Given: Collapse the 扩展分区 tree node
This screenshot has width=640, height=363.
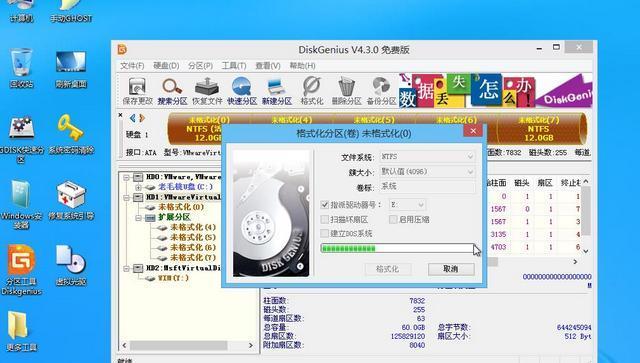Looking at the screenshot, I should coord(138,218).
